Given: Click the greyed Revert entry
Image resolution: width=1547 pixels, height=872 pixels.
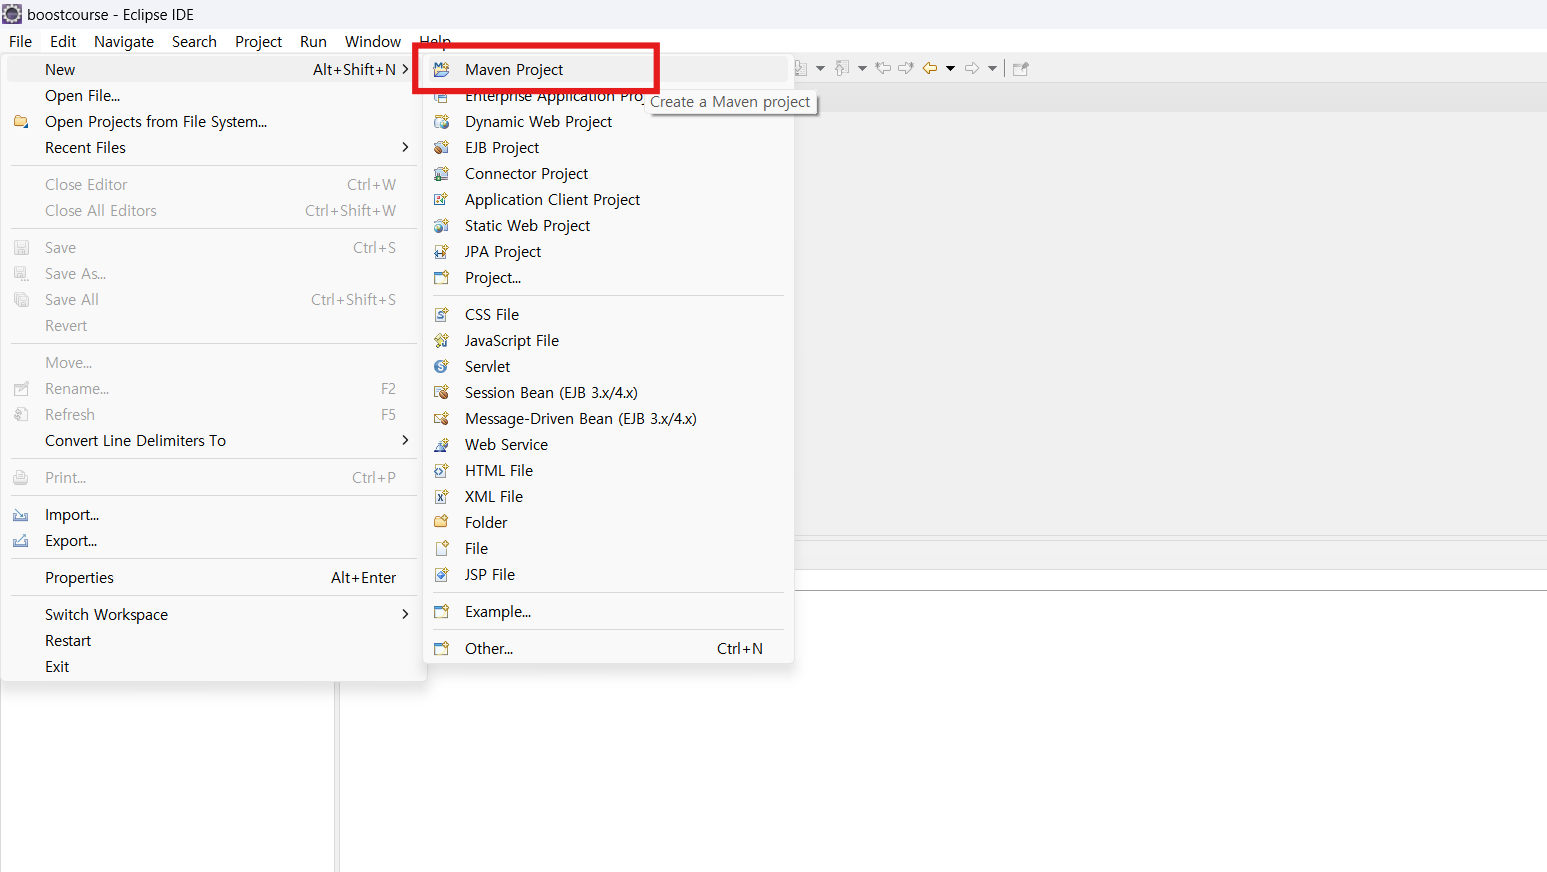Looking at the screenshot, I should tap(212, 326).
